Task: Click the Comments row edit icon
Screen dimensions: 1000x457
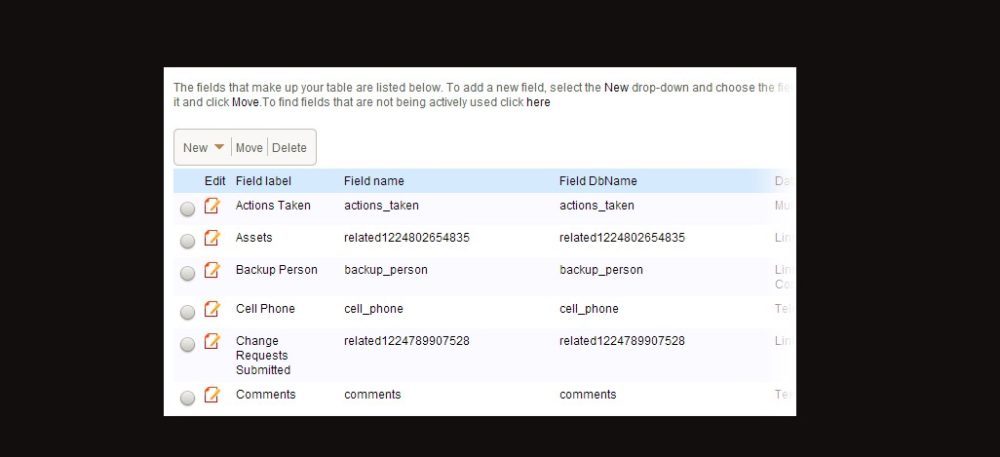Action: tap(211, 395)
